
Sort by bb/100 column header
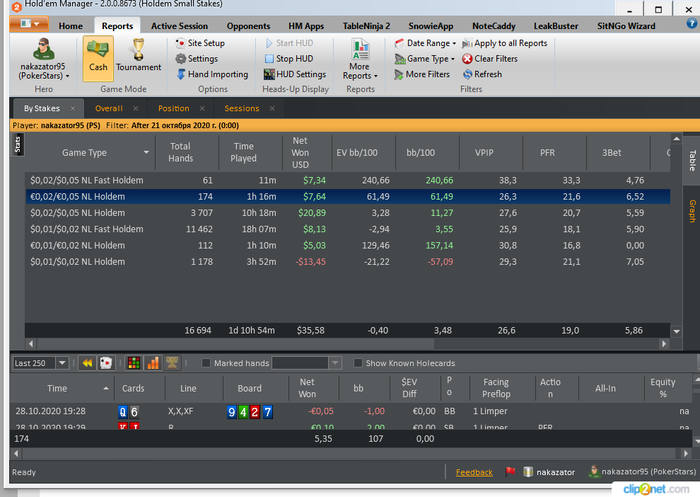click(420, 153)
